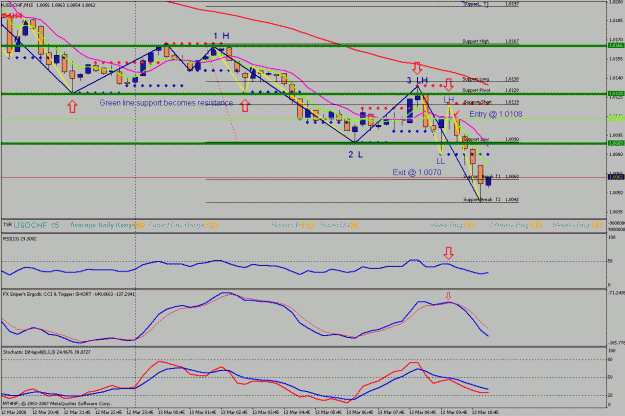Click the 'Support Low 1.0090' level label

490,139
